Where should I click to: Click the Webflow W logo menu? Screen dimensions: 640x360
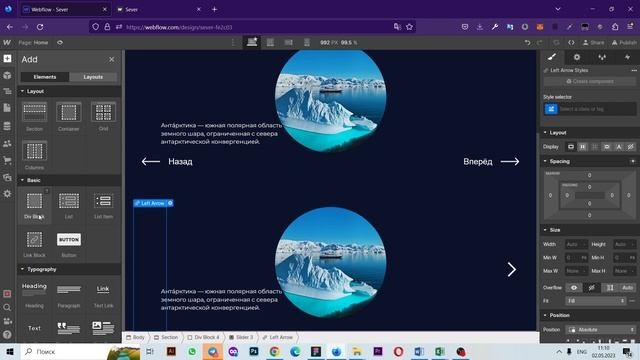tap(7, 42)
